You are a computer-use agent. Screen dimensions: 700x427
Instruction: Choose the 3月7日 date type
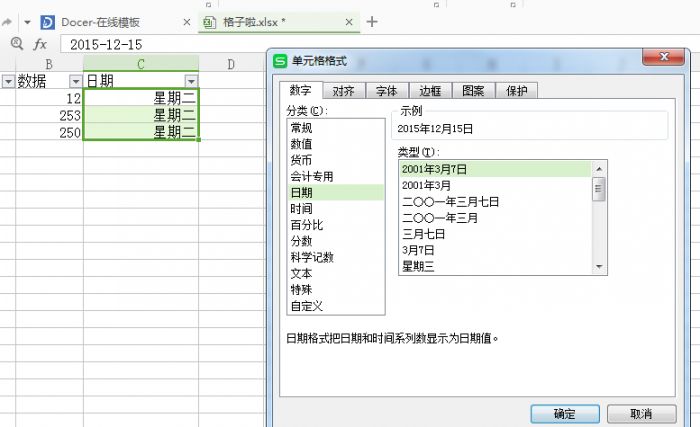[496, 250]
